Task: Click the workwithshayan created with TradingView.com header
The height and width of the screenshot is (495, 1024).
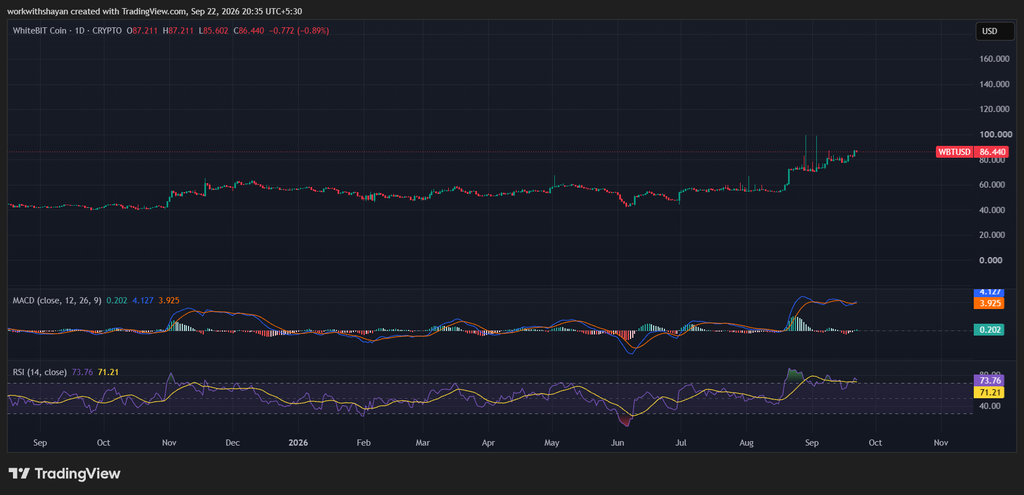Action: 154,11
